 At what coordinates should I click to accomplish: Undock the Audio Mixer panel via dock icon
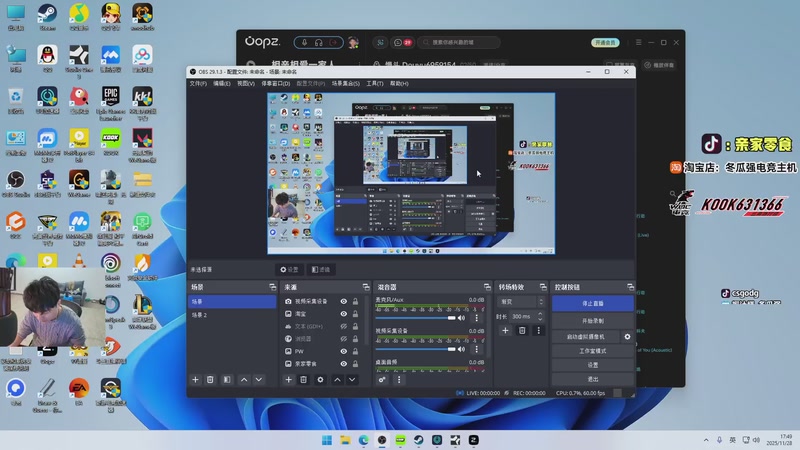(x=487, y=287)
